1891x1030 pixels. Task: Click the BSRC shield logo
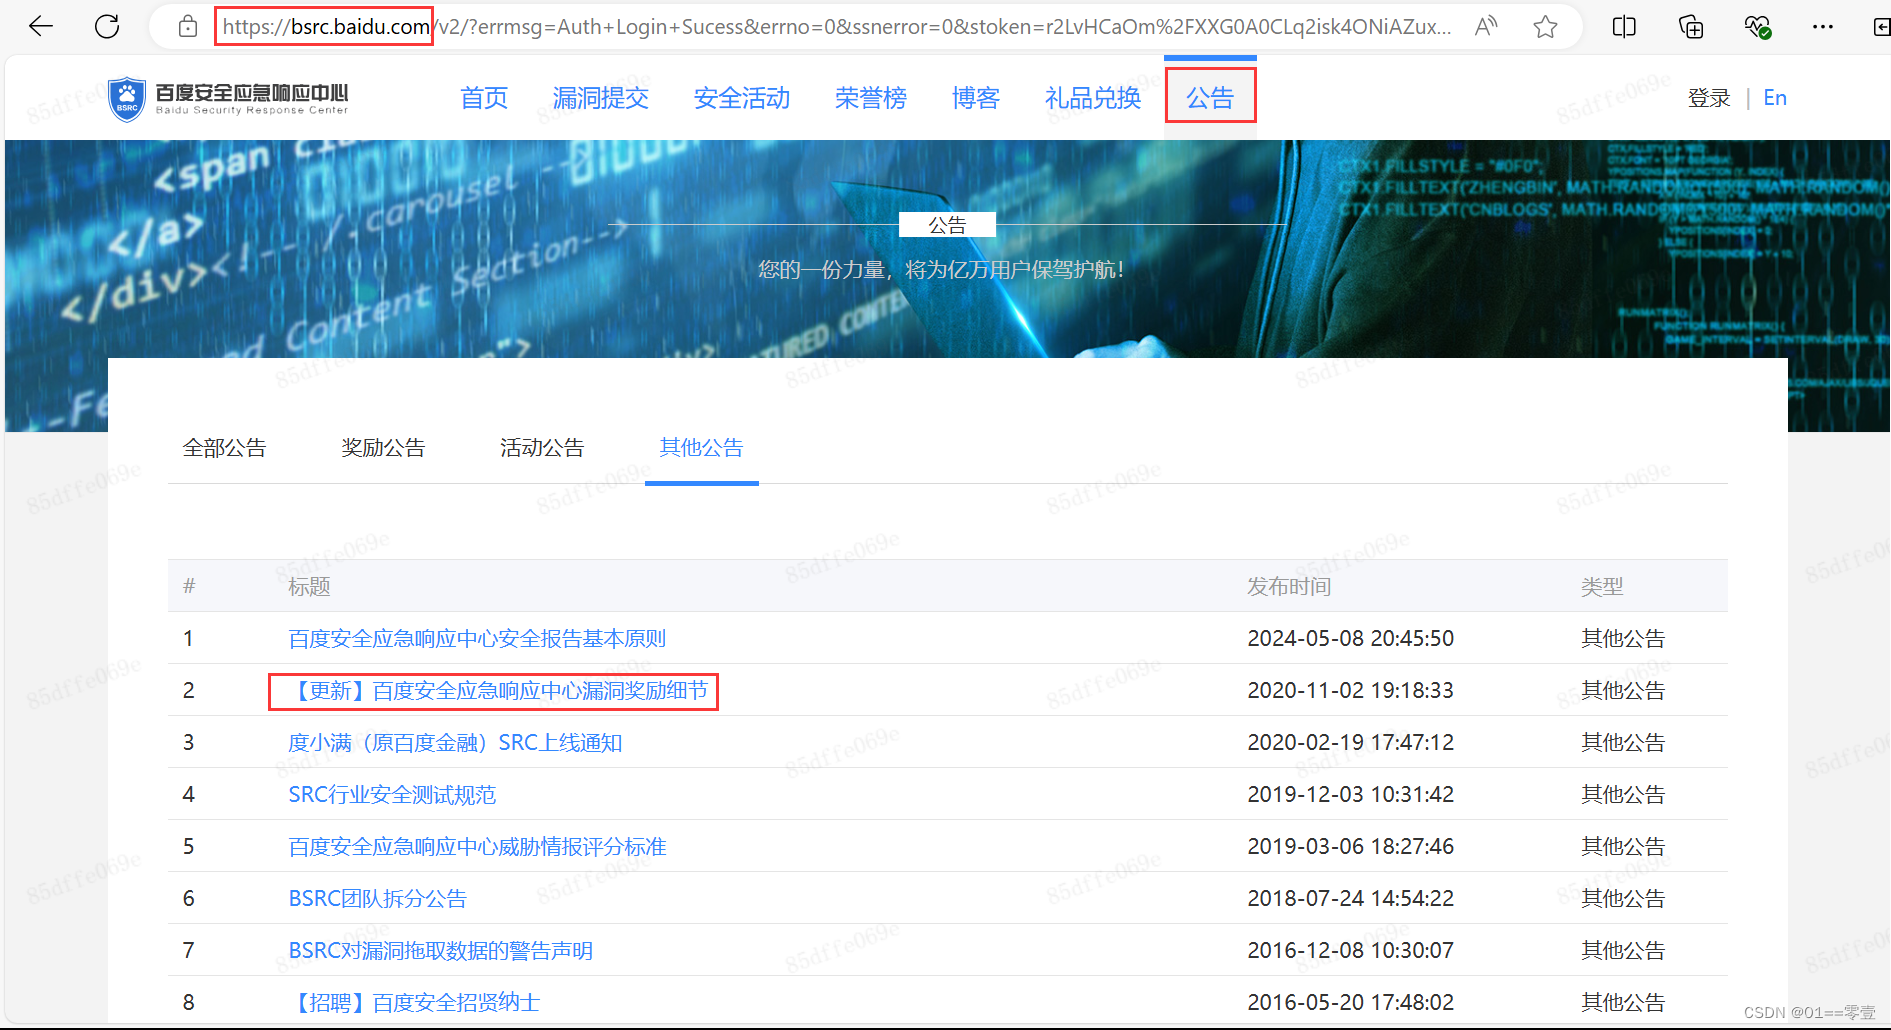127,99
